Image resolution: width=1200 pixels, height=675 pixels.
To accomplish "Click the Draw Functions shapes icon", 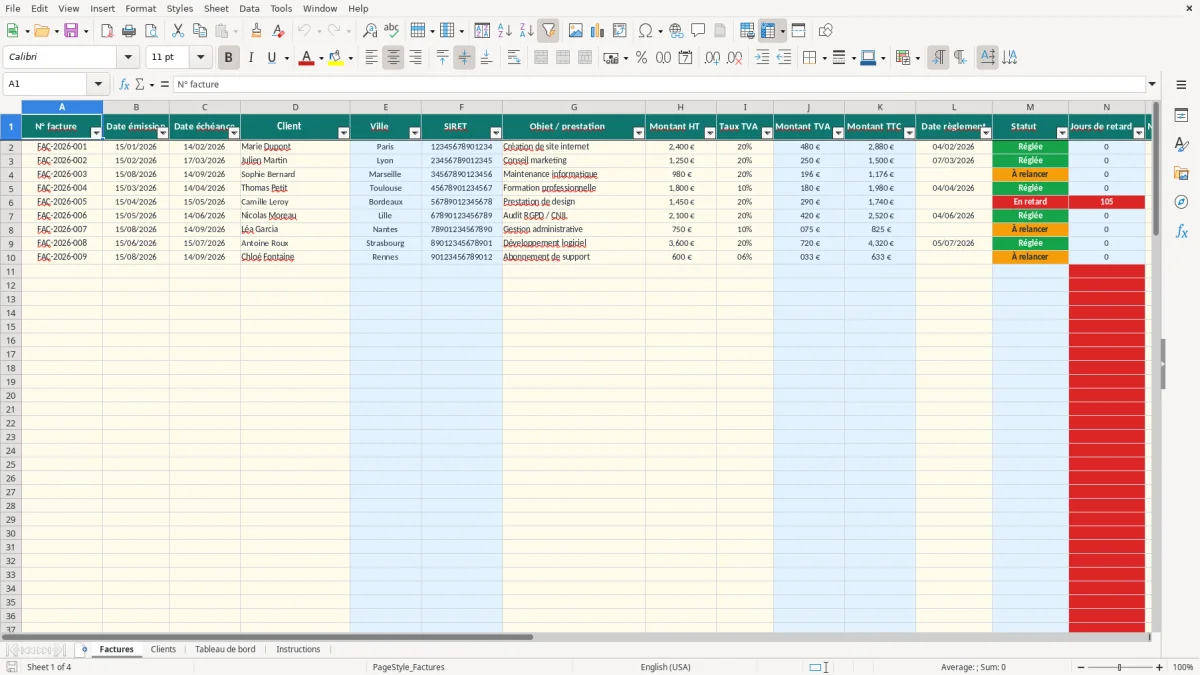I will (825, 31).
